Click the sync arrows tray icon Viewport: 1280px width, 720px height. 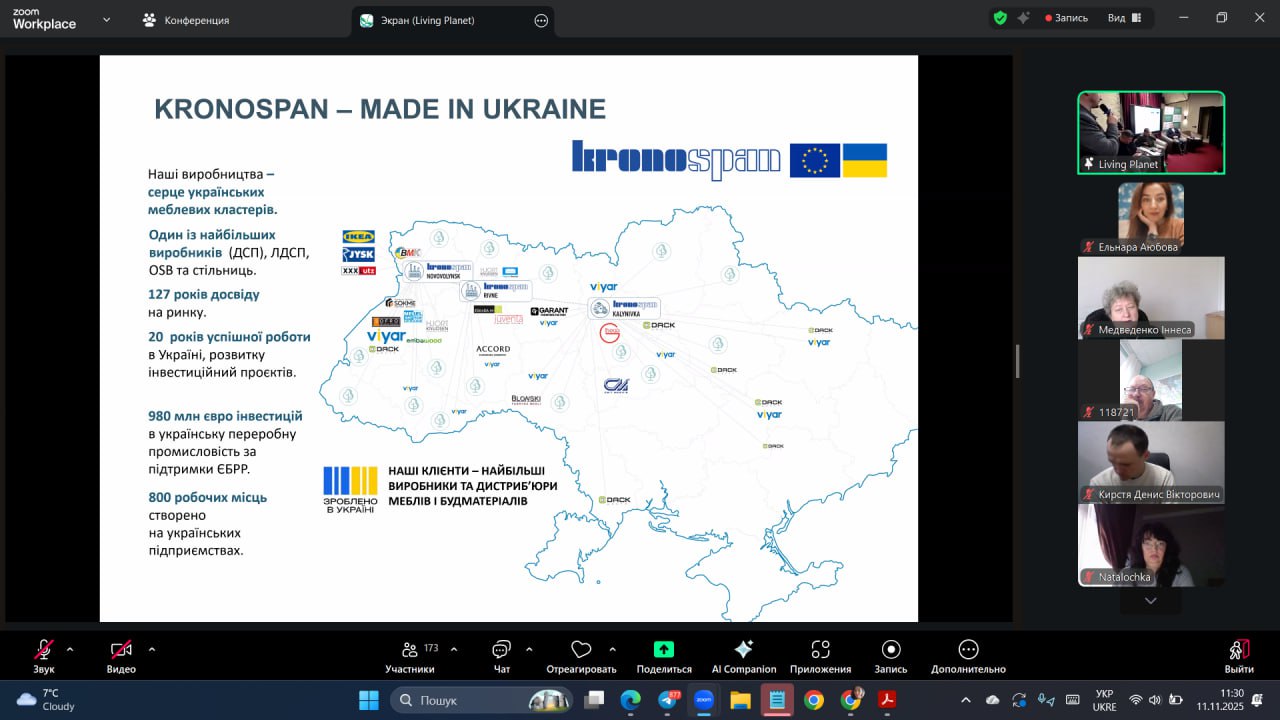pos(1019,700)
